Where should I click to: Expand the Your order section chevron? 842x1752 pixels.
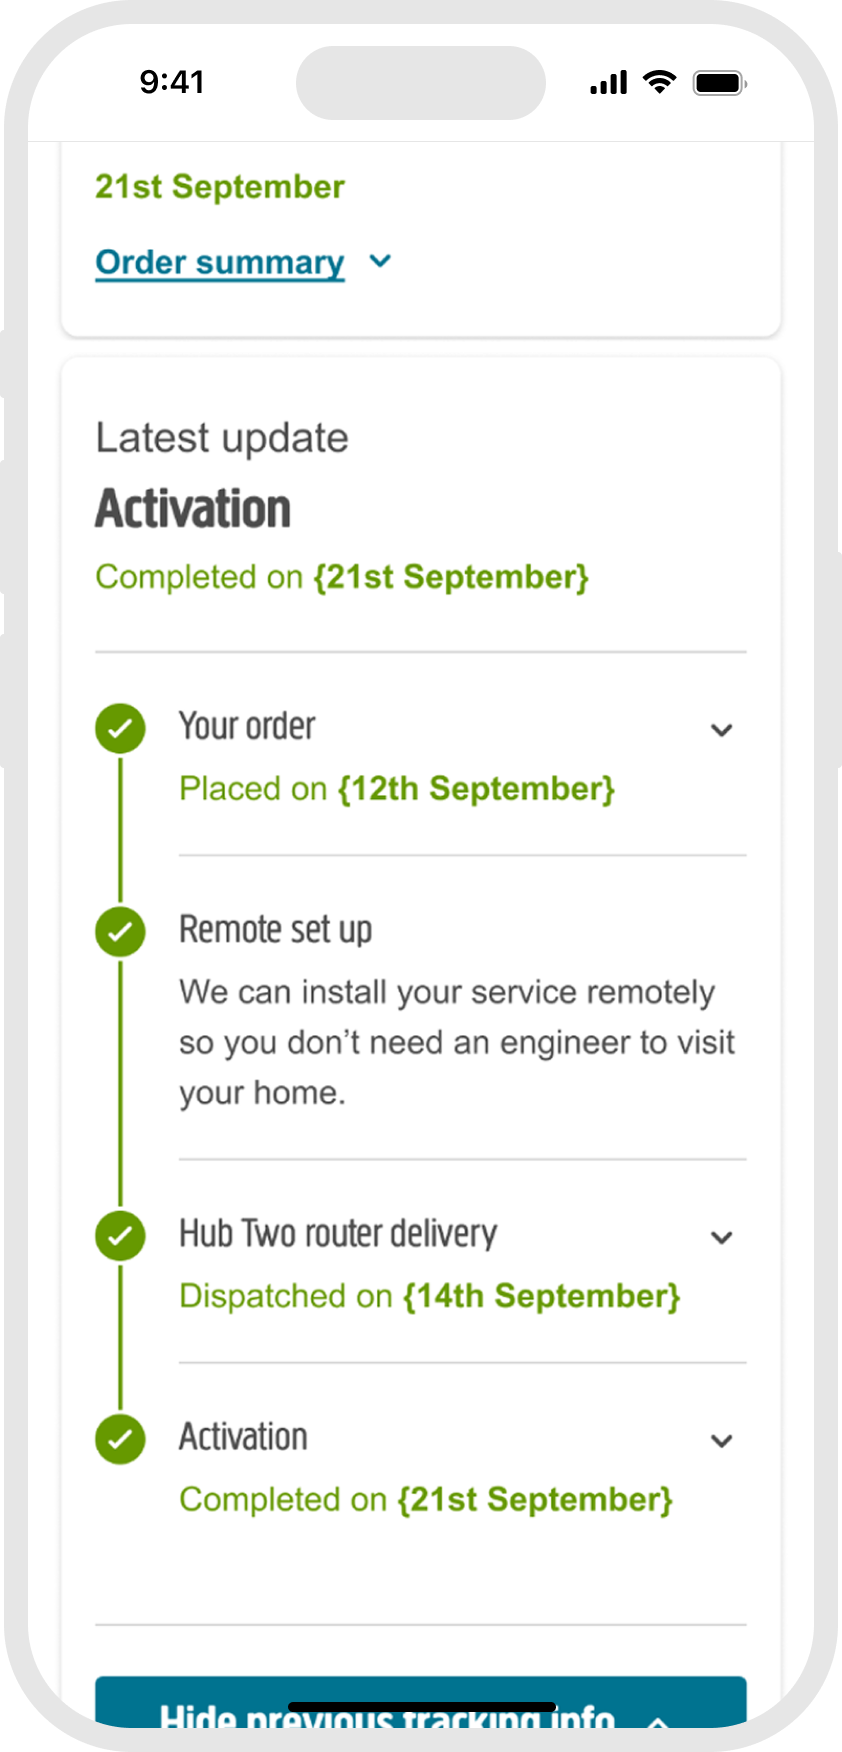[x=722, y=730]
